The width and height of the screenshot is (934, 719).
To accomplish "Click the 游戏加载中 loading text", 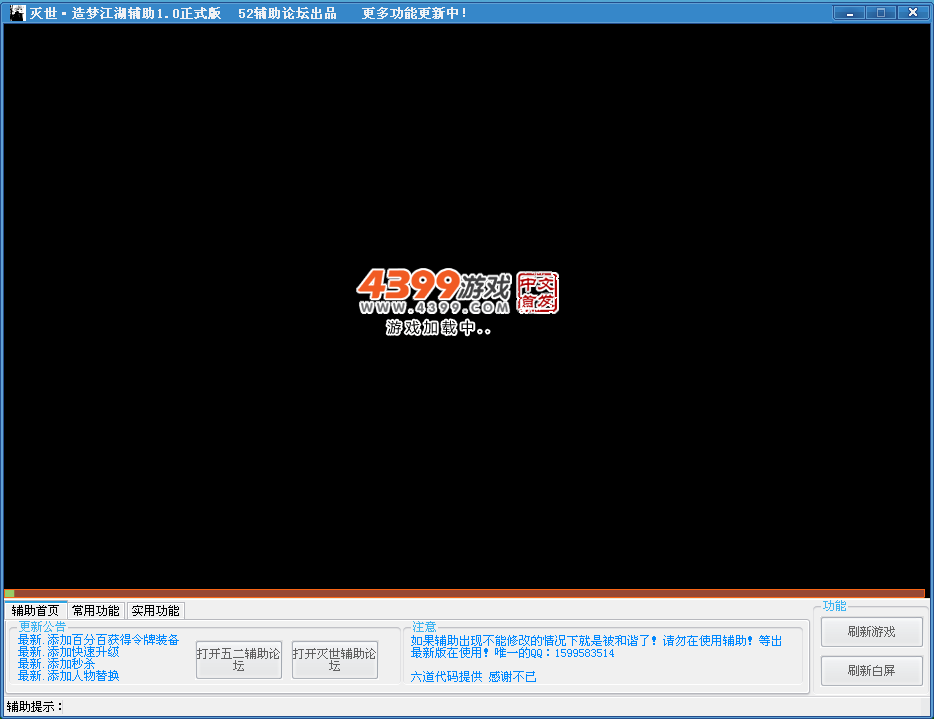I will click(438, 328).
